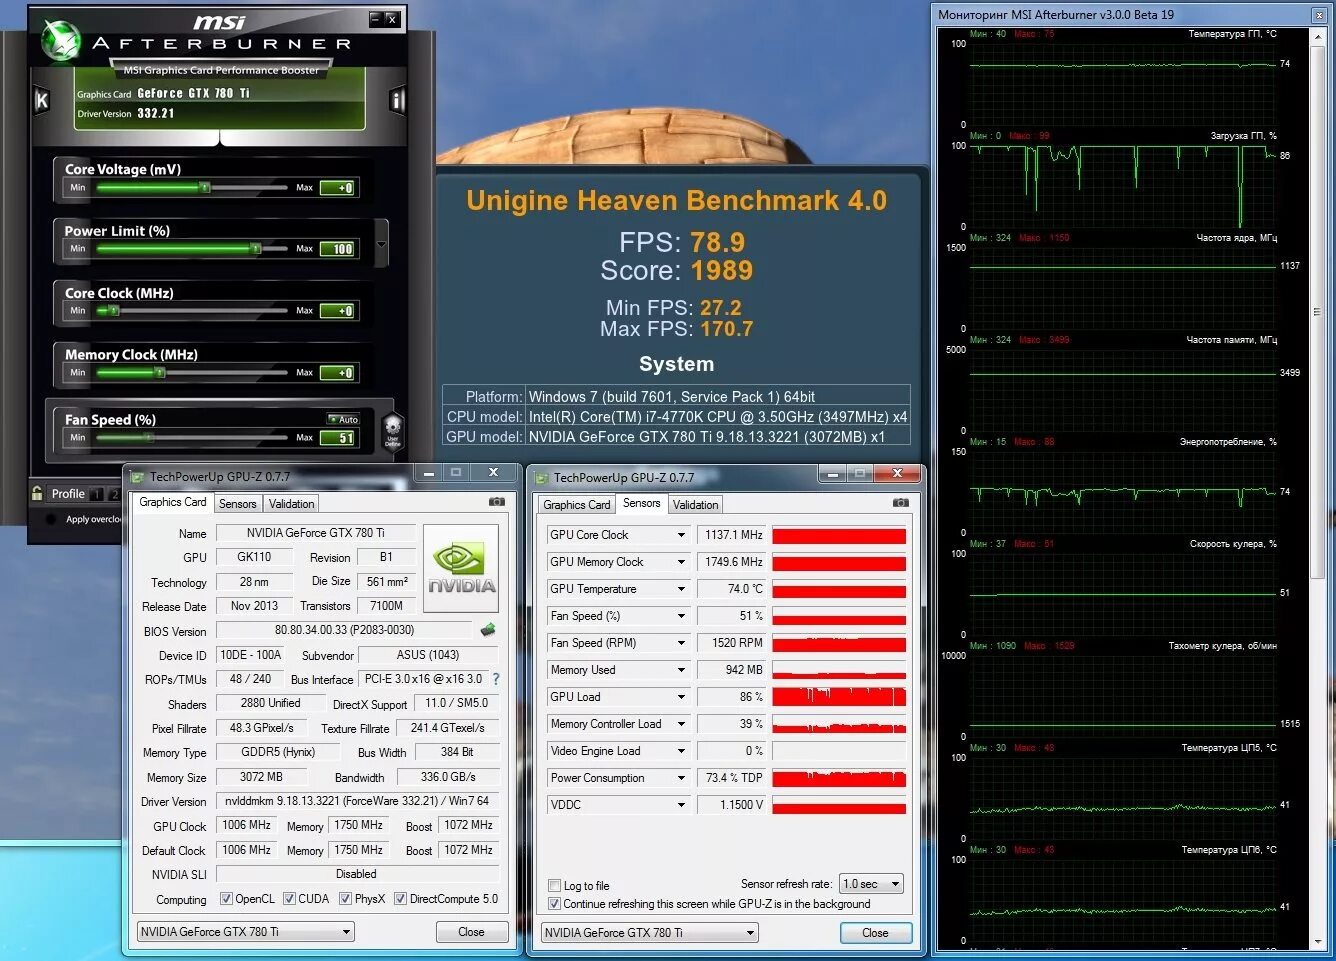The width and height of the screenshot is (1336, 961).
Task: Toggle Apply overclocking at startup radio indicator
Action: 51,519
